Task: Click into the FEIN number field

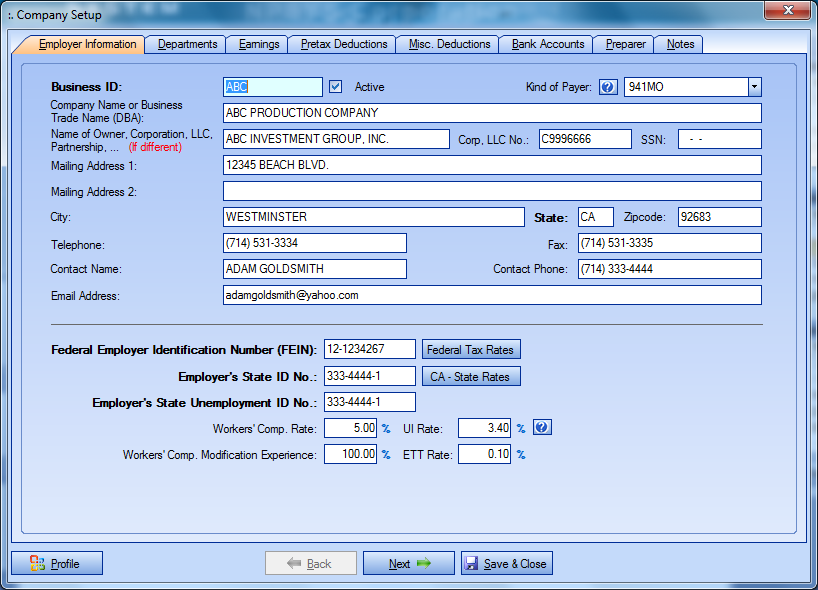Action: pyautogui.click(x=369, y=349)
